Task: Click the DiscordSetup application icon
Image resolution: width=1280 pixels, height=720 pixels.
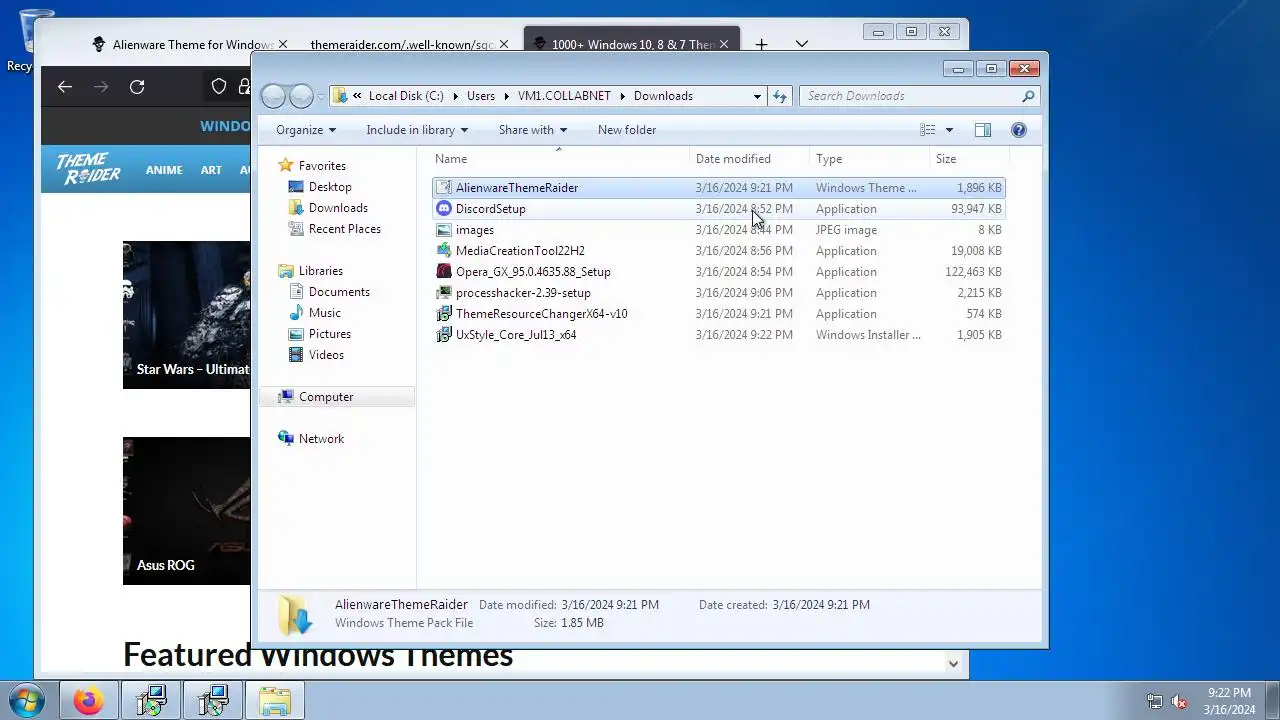Action: coord(444,209)
